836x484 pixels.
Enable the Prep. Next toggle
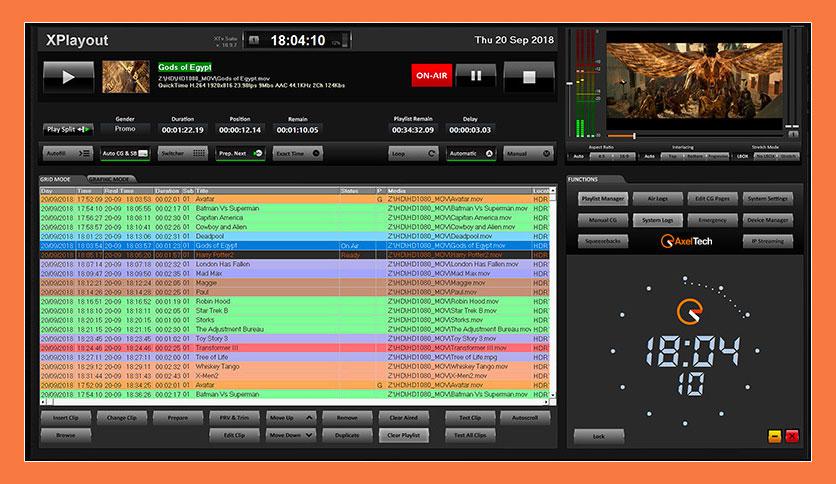coord(242,153)
